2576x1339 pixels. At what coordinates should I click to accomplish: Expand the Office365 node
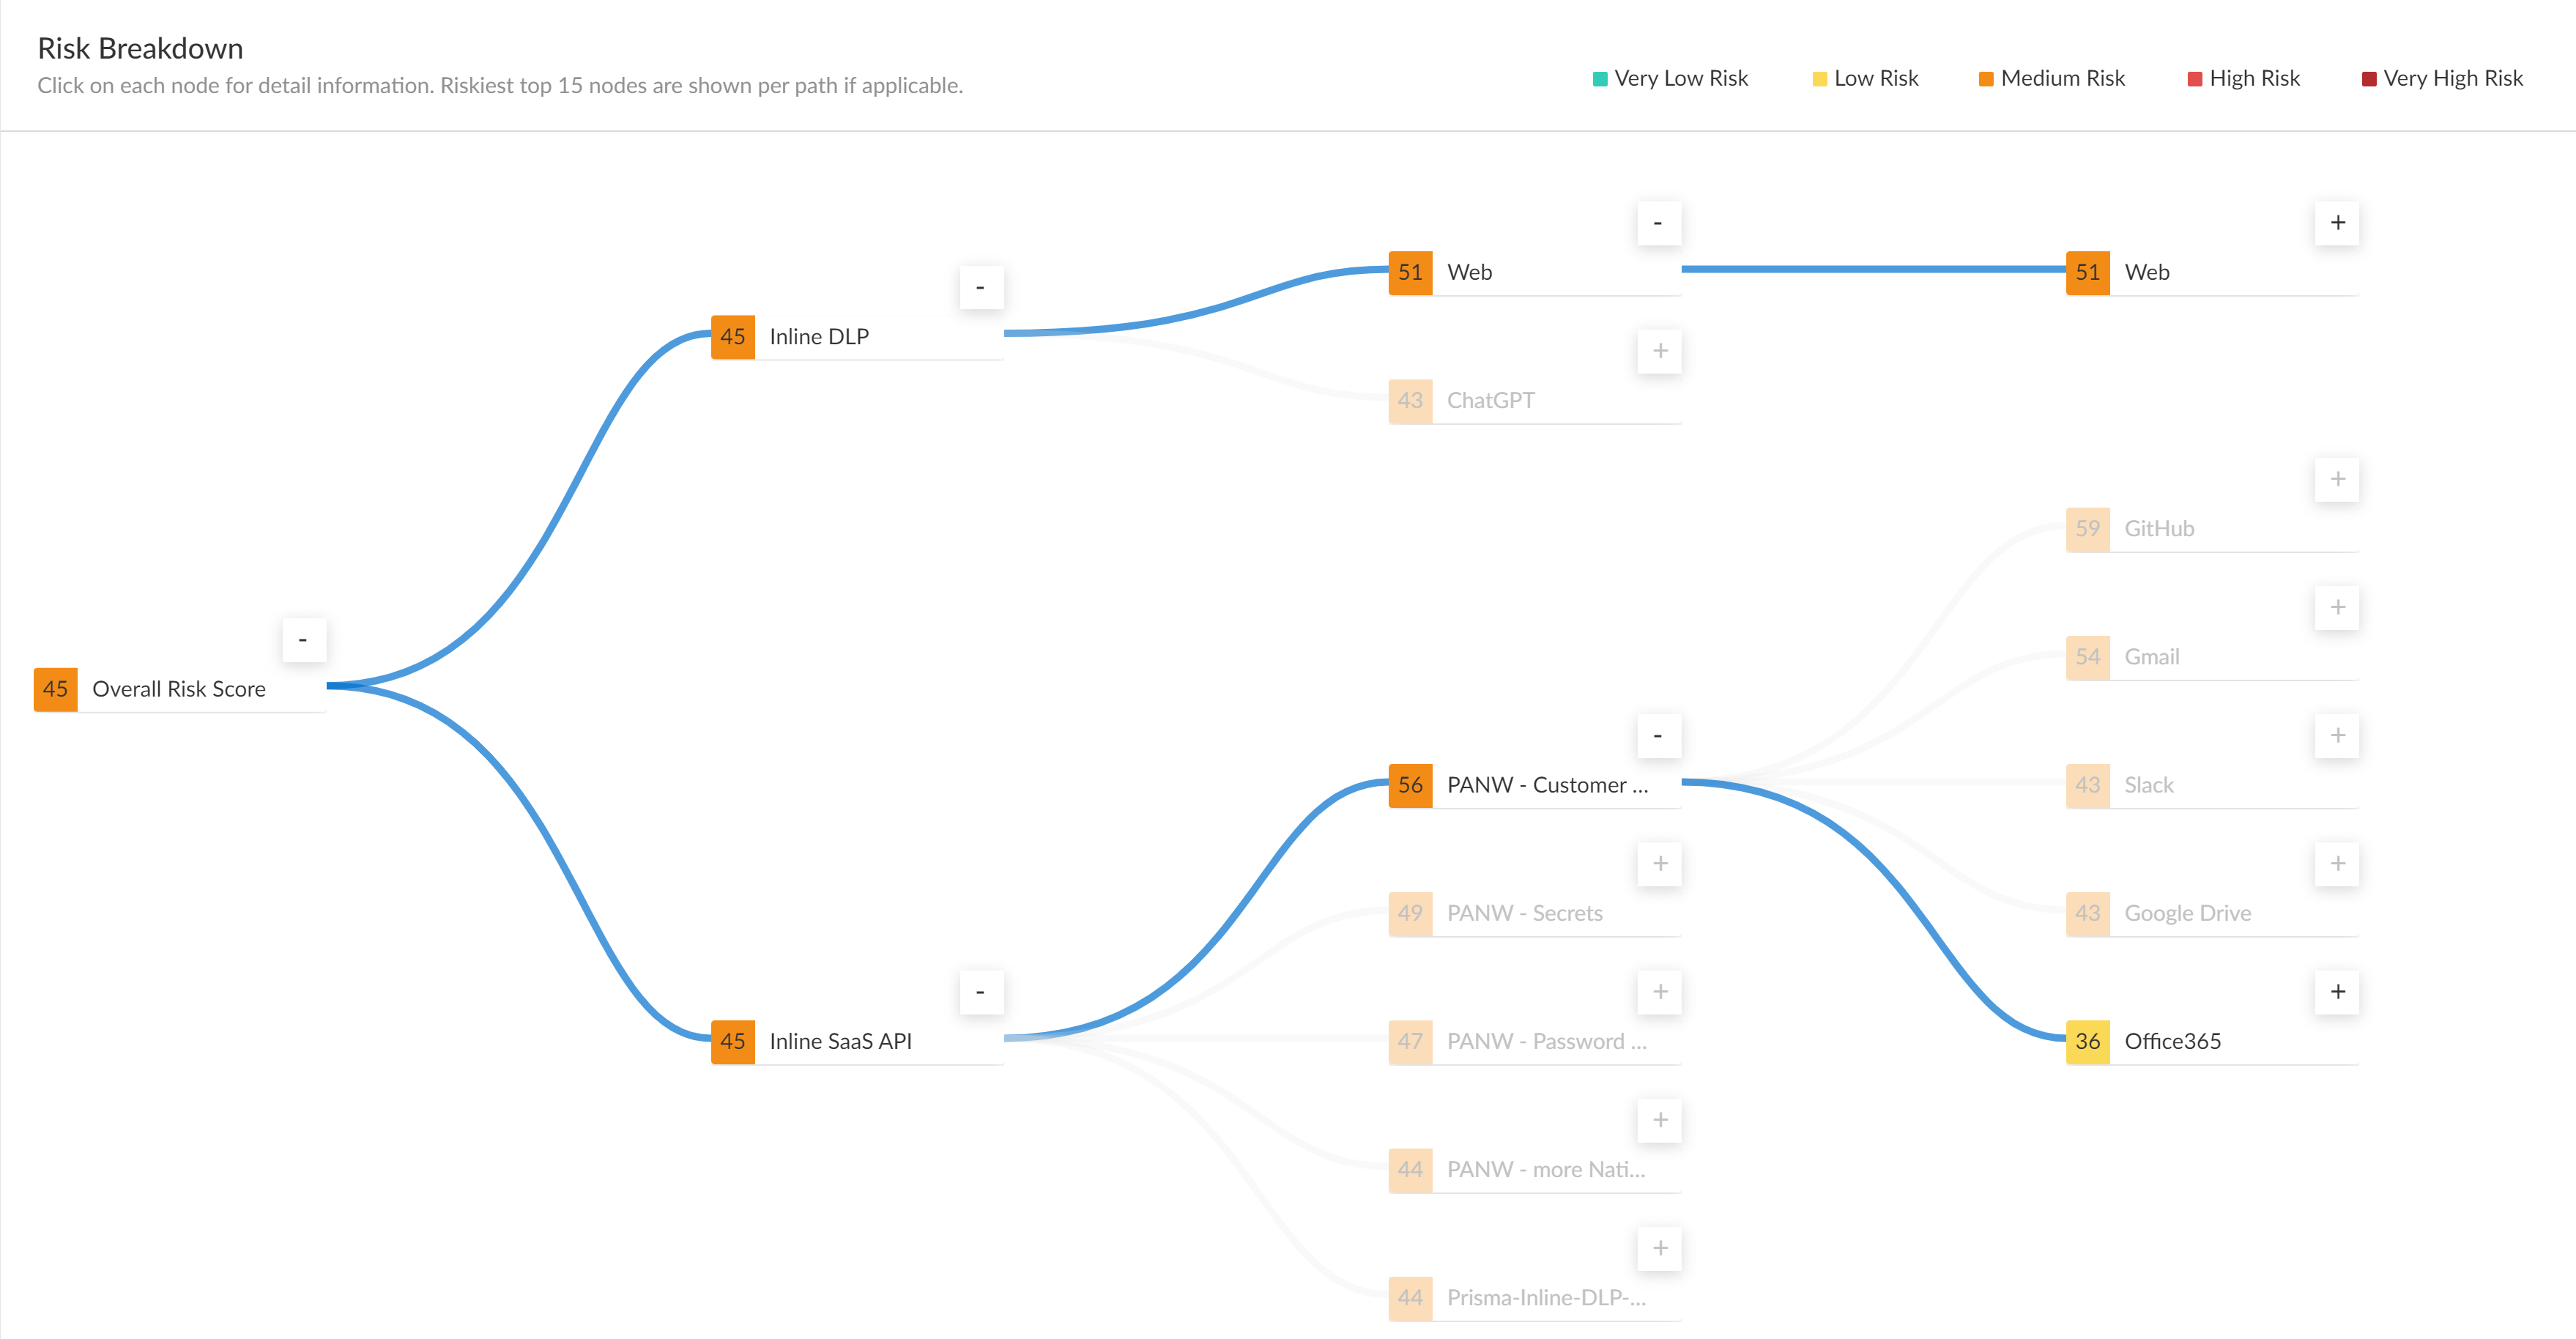[2337, 992]
